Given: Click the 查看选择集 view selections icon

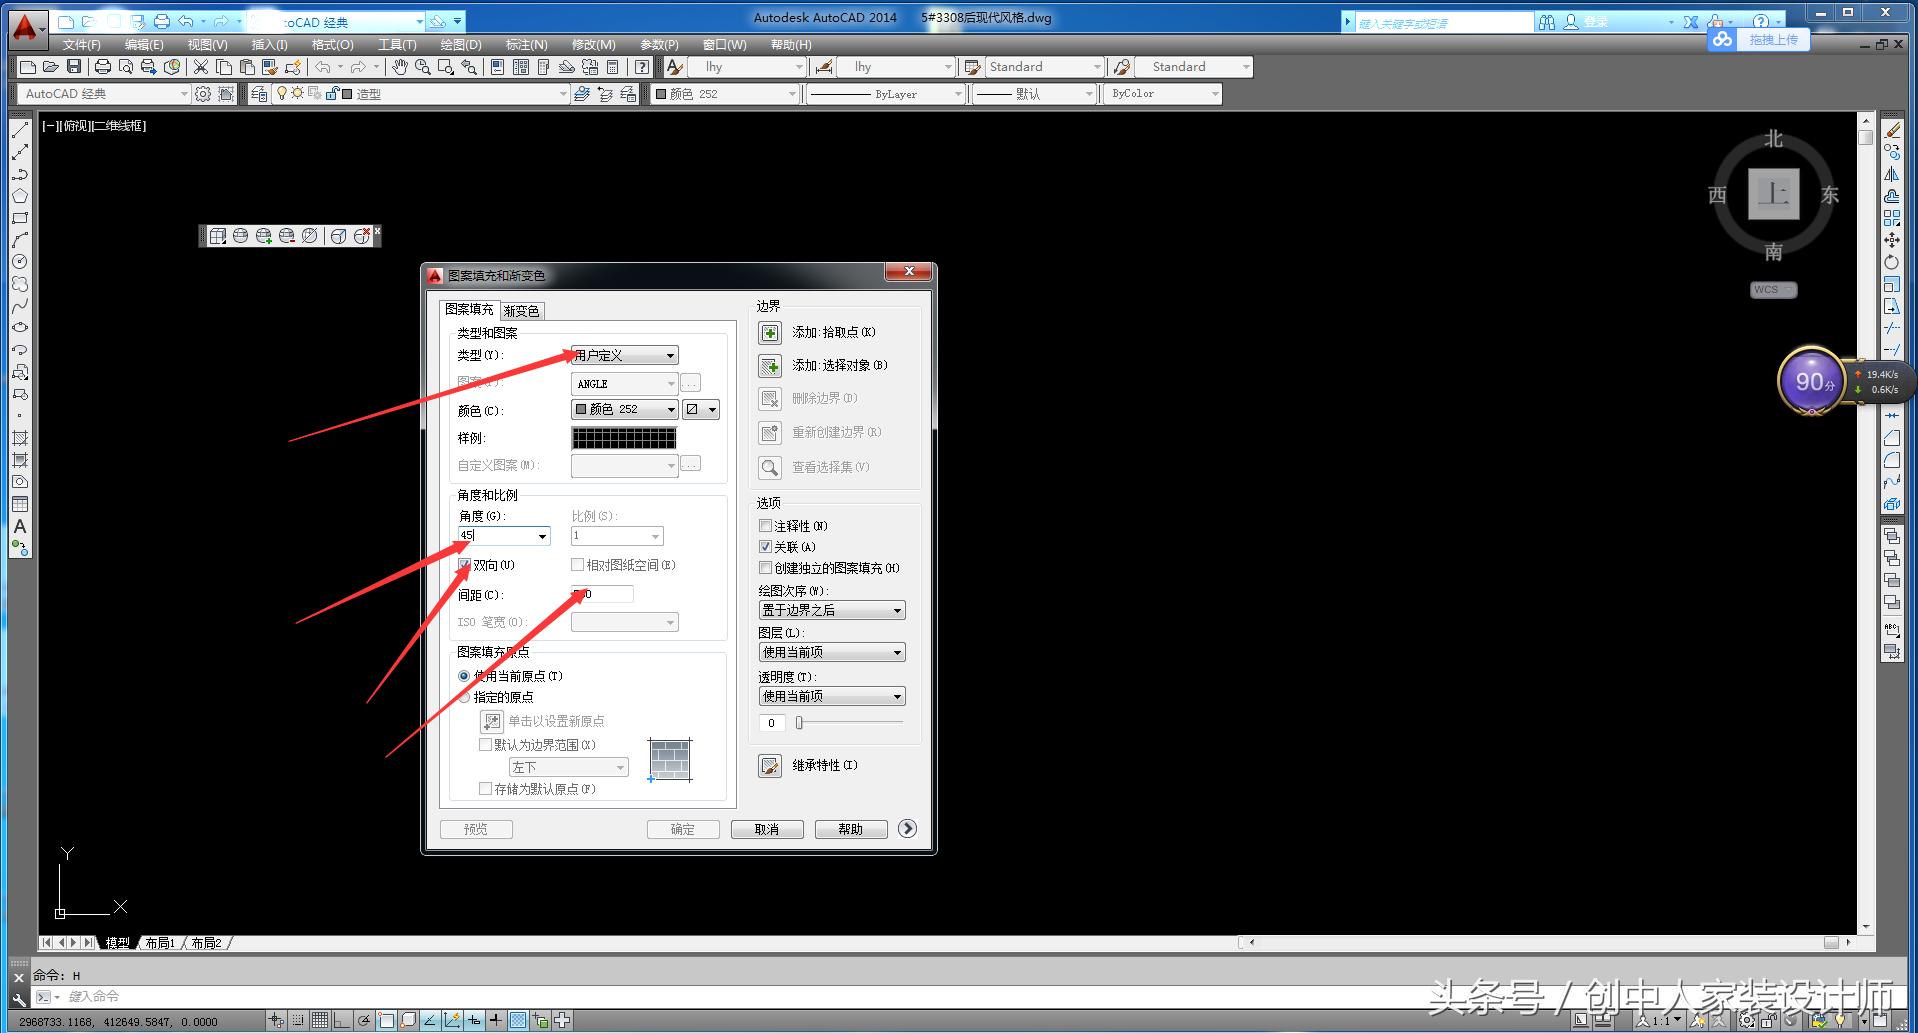Looking at the screenshot, I should pyautogui.click(x=770, y=467).
